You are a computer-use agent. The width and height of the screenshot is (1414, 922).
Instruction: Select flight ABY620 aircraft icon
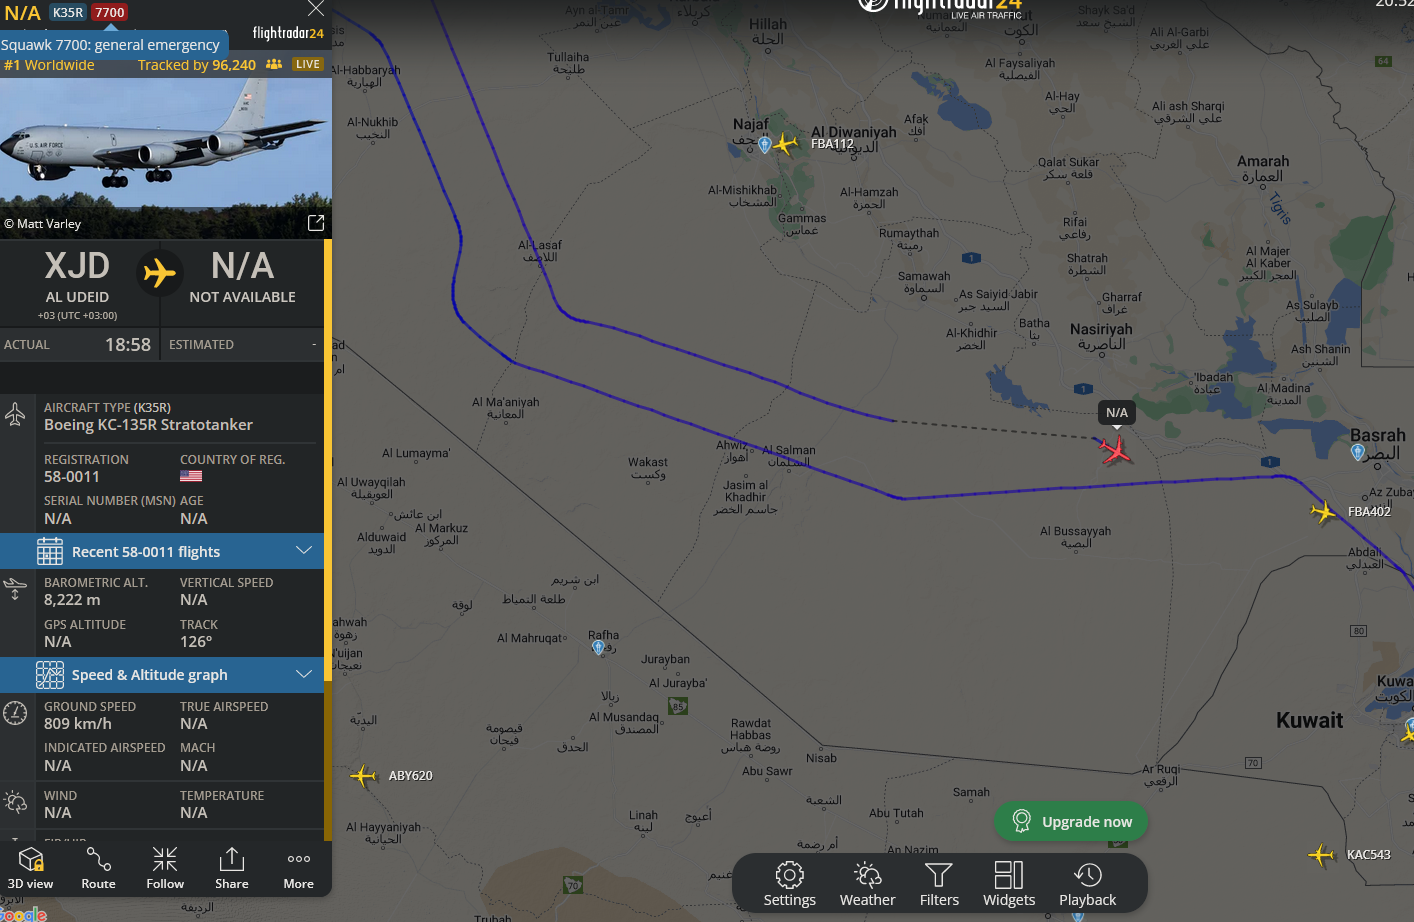(364, 775)
